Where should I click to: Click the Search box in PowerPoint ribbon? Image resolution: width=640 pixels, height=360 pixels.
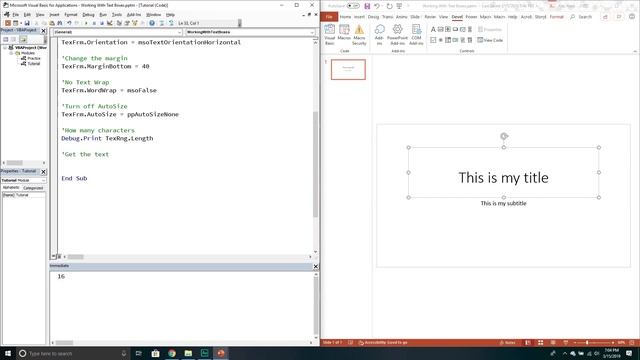click(x=581, y=17)
